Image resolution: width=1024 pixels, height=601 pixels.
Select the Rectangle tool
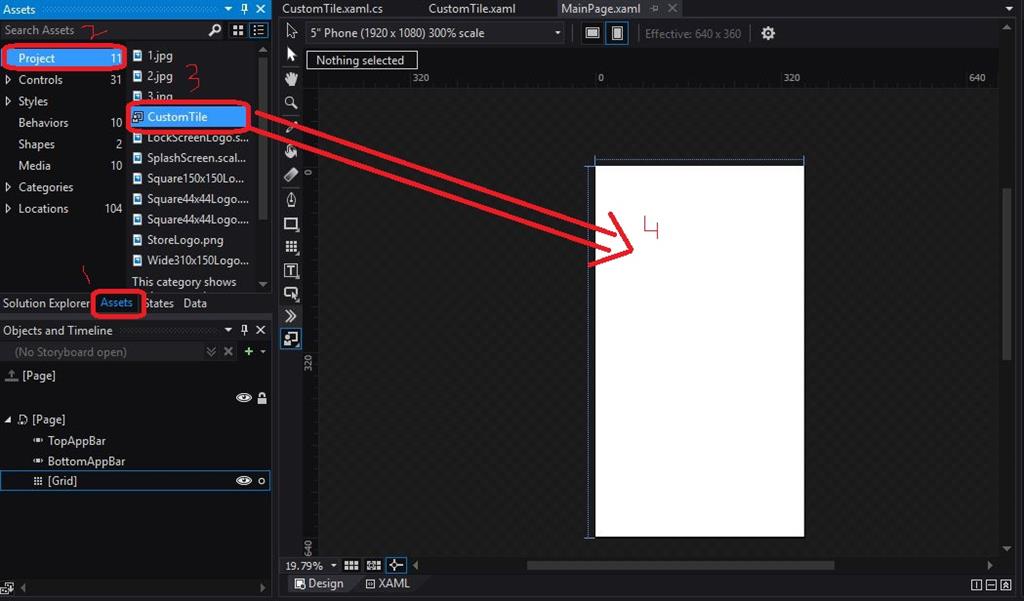291,224
